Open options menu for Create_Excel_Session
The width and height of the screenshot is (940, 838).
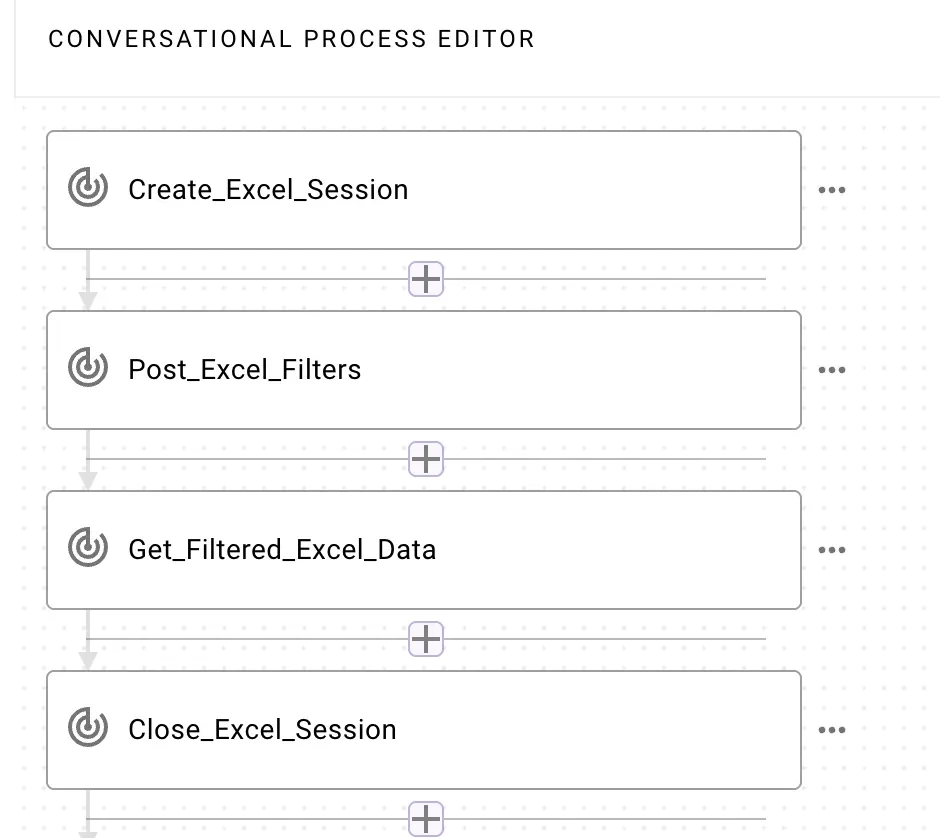831,190
